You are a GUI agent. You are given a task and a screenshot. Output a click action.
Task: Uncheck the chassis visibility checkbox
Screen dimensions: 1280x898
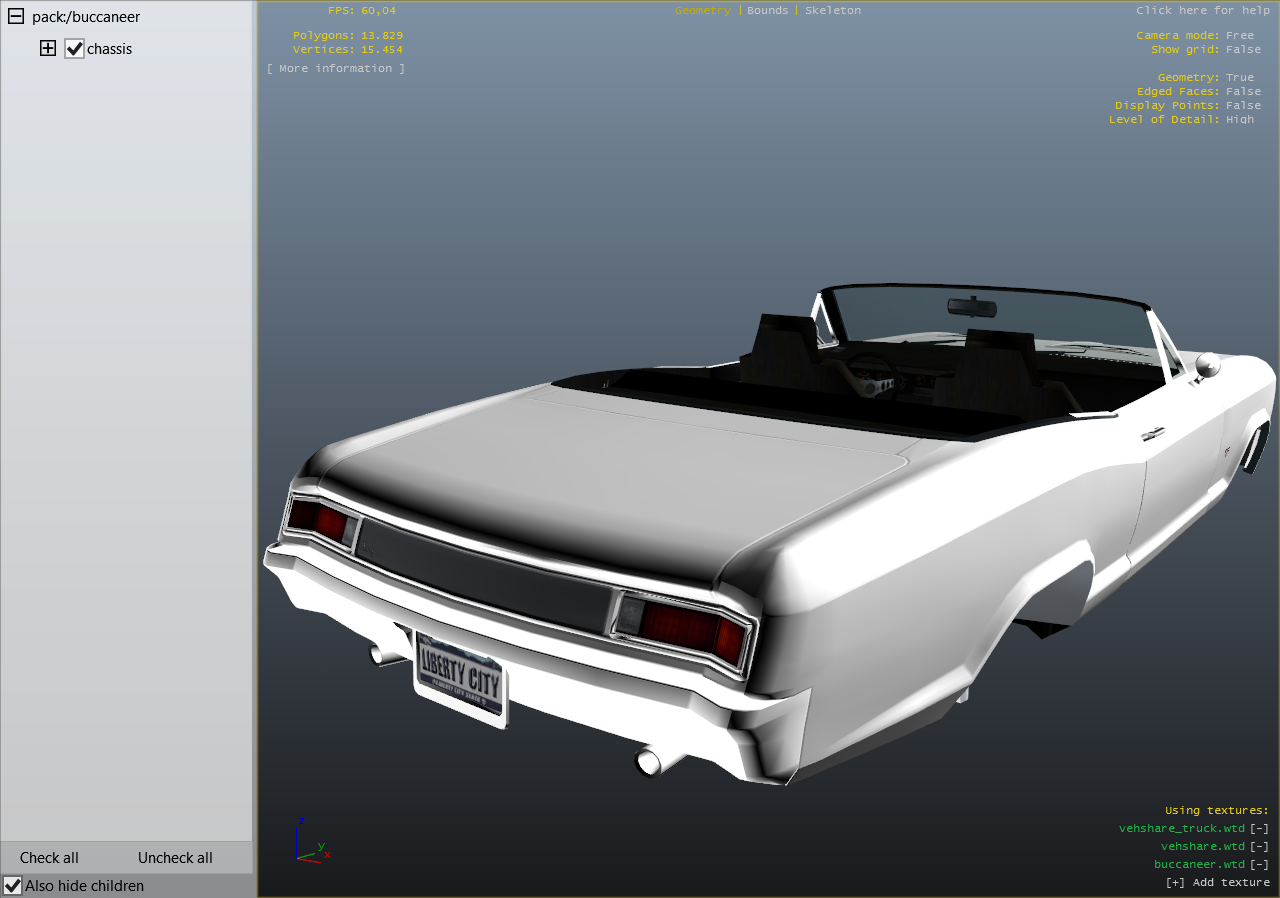click(74, 48)
